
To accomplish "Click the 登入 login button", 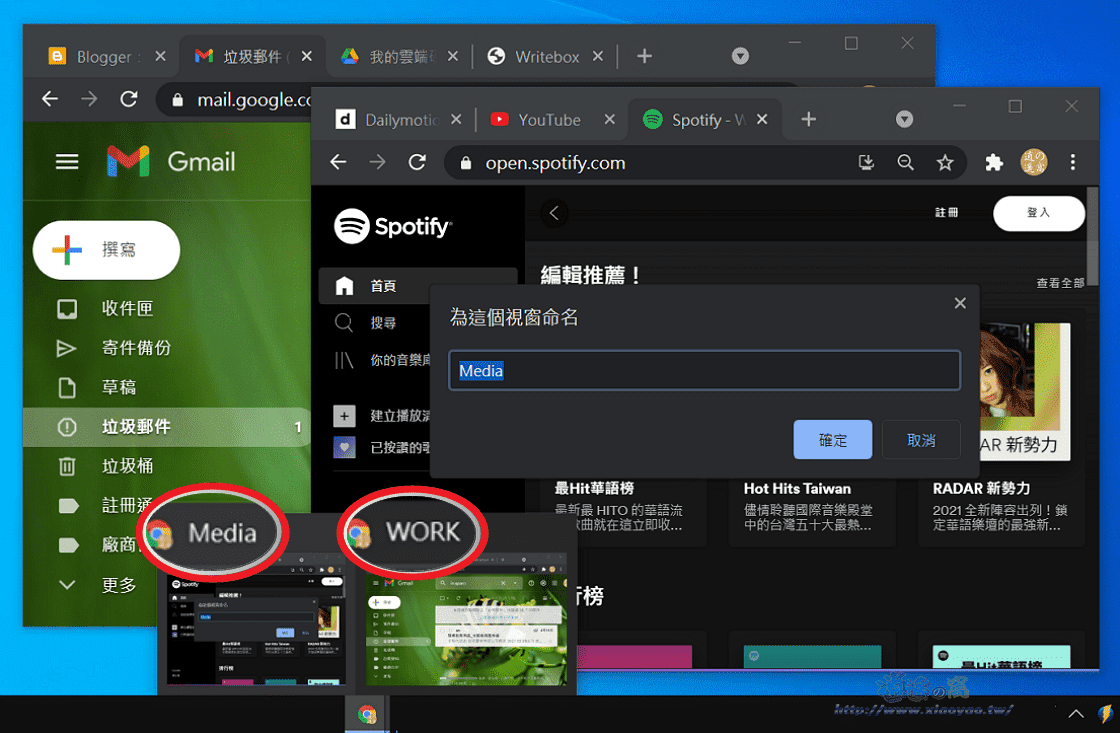I will coord(1039,213).
